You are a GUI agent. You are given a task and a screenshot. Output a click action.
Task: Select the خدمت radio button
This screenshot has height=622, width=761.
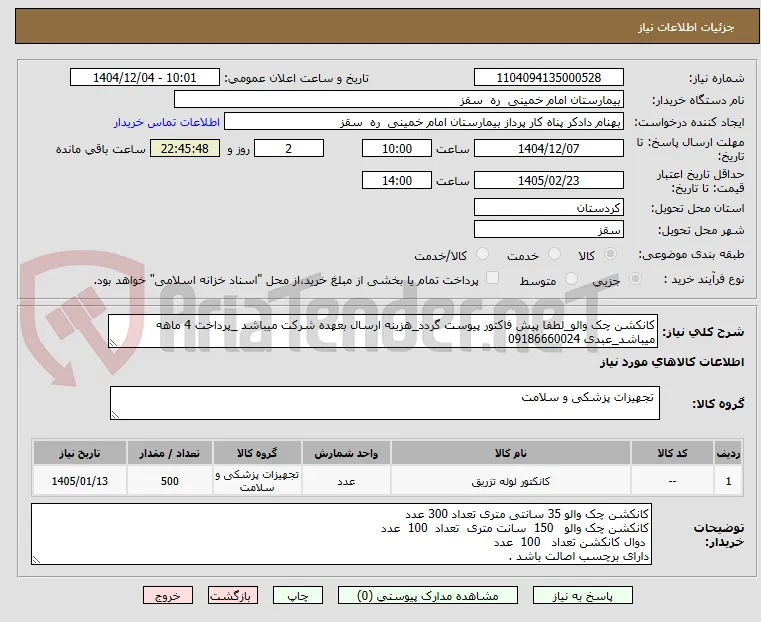[554, 254]
